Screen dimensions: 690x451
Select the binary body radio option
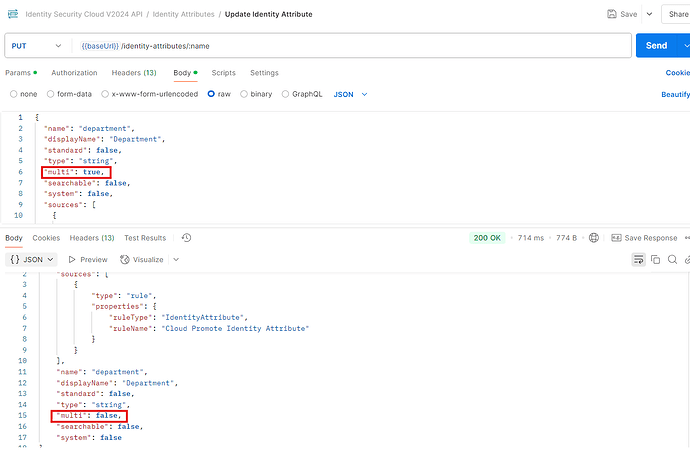[x=244, y=94]
